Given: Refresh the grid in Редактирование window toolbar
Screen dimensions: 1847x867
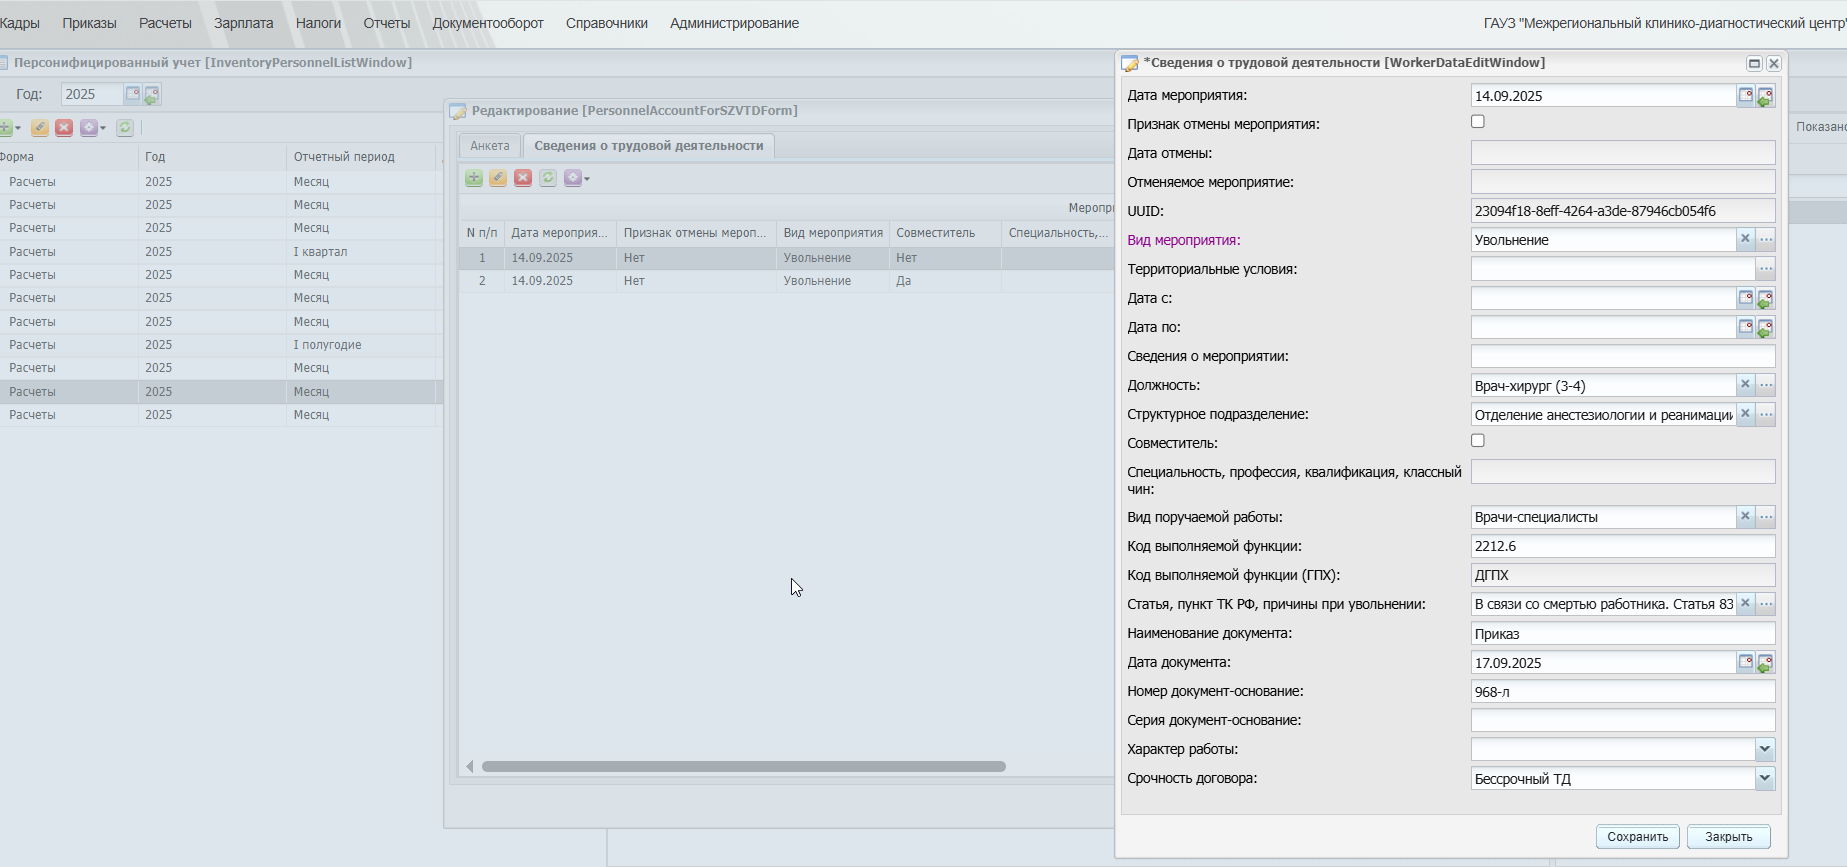Looking at the screenshot, I should tap(548, 178).
